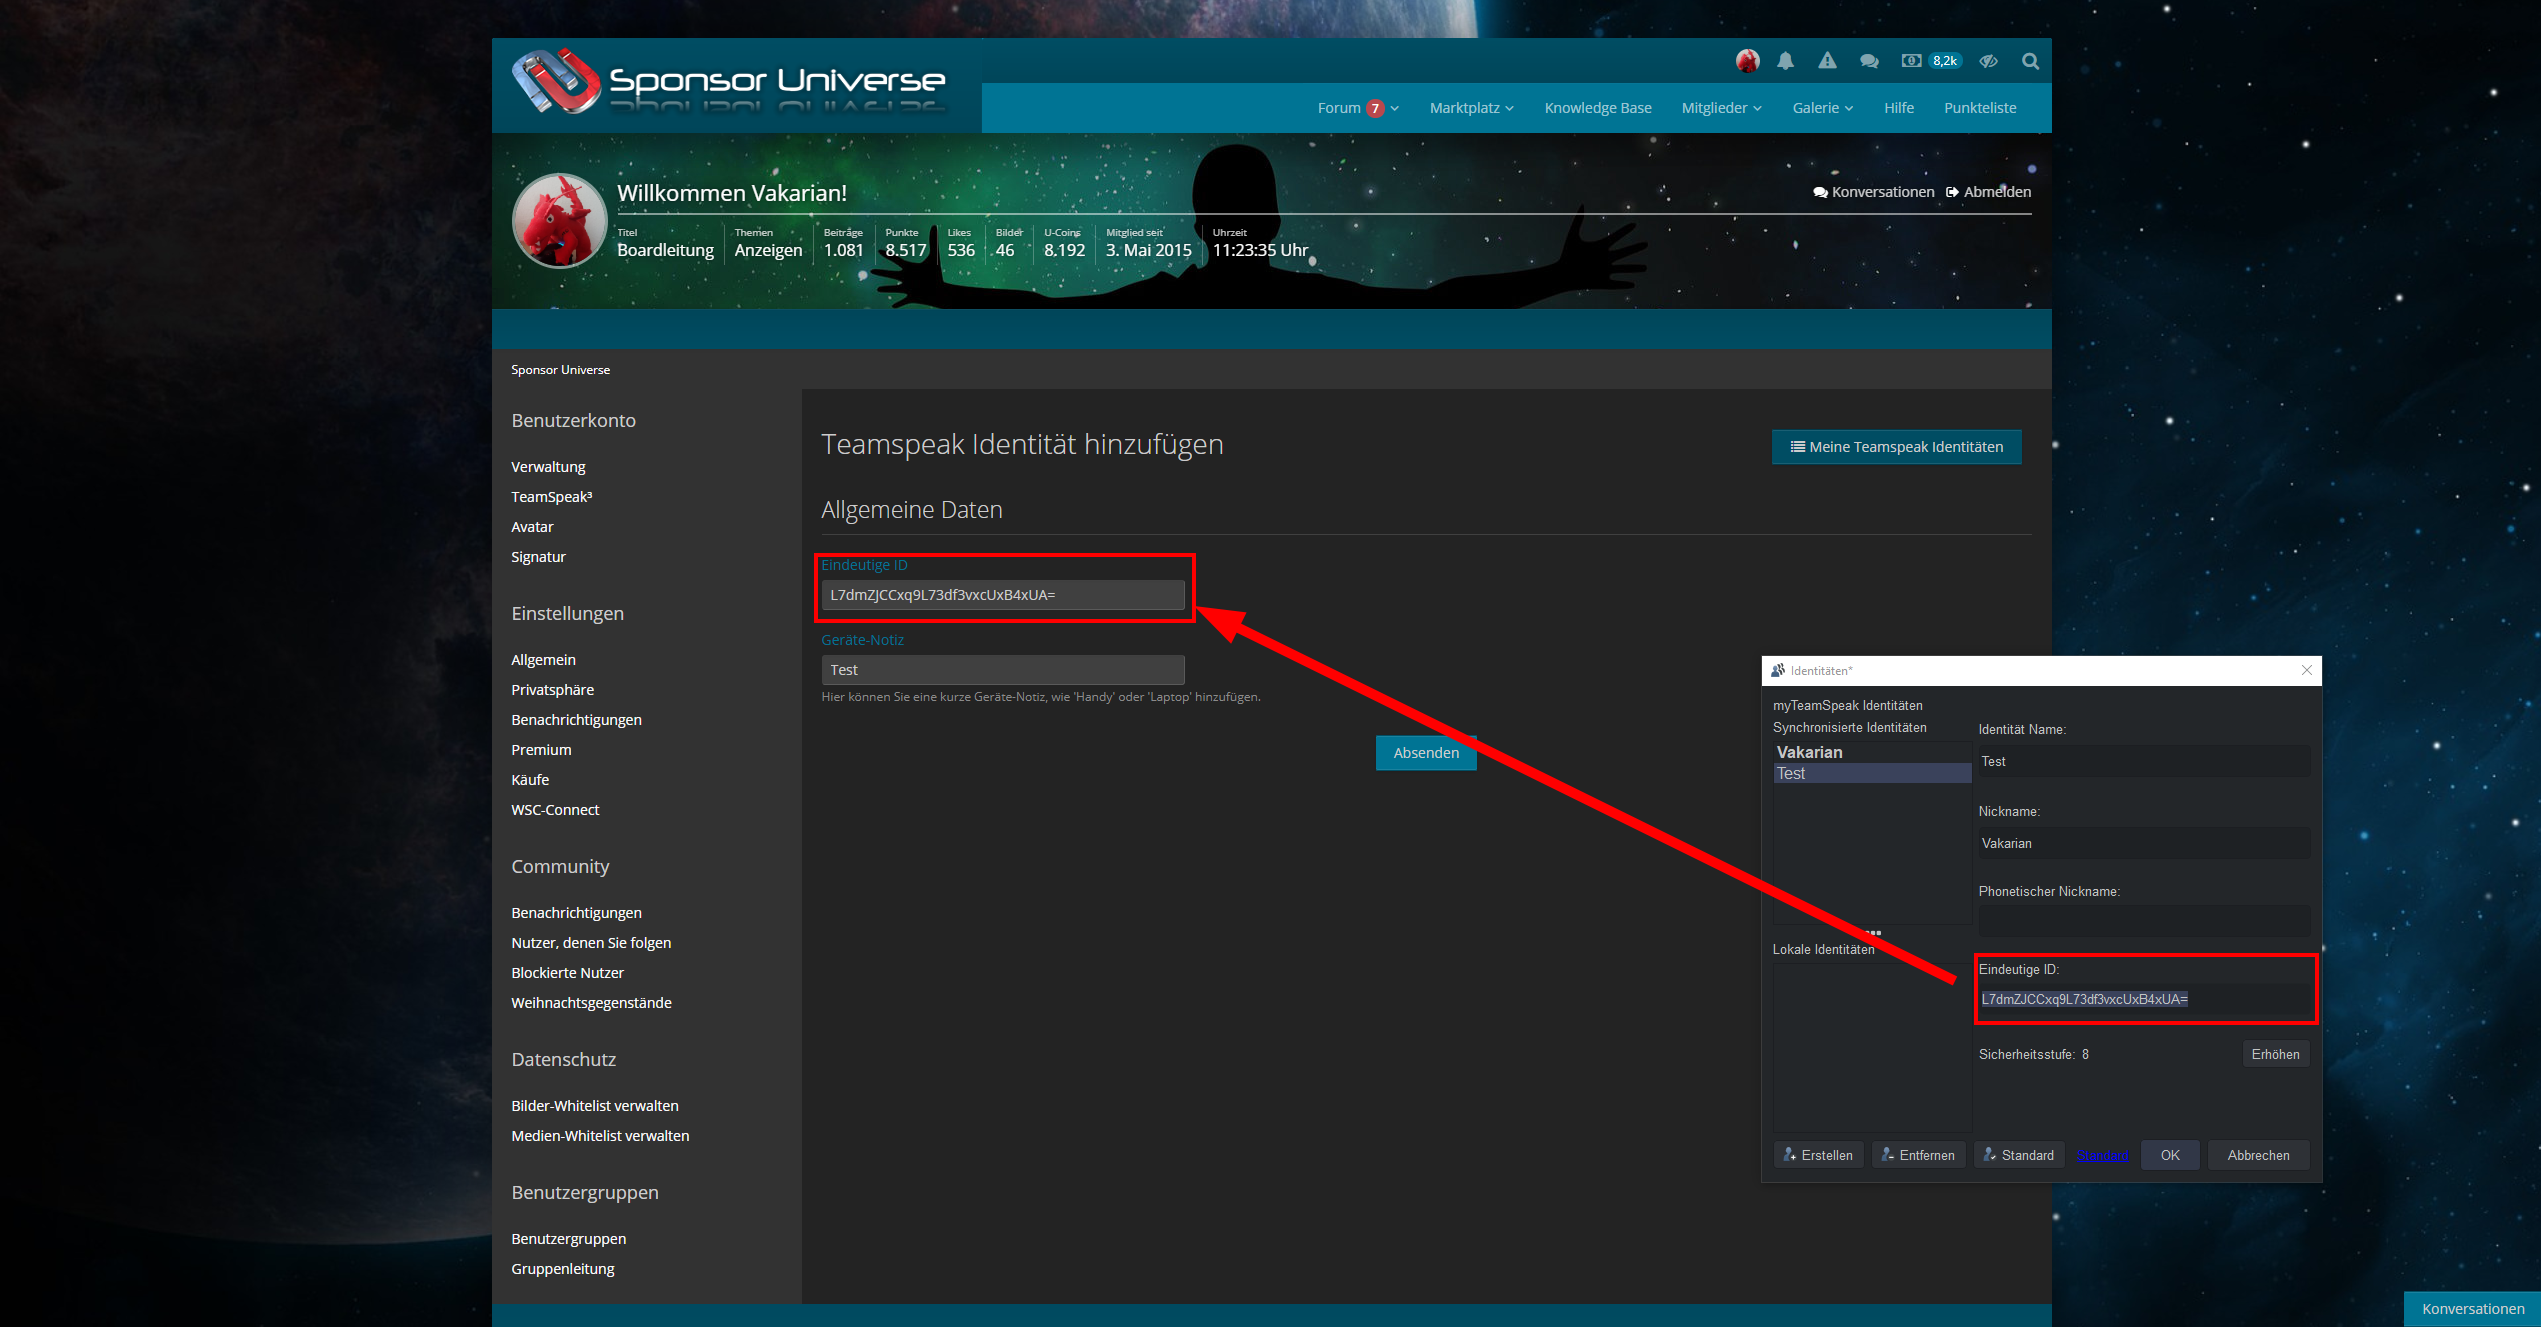Click the Erstellen identity button
This screenshot has height=1327, width=2541.
pyautogui.click(x=1817, y=1155)
